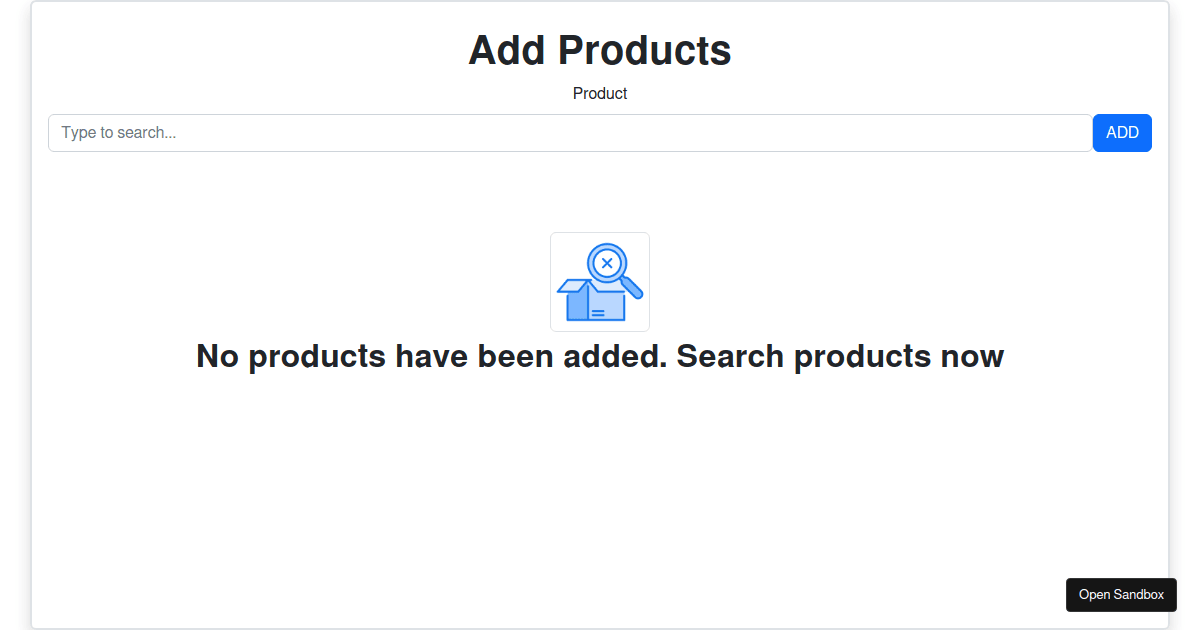Click the label lines on the box graphic
Screen dimensions: 1200x630
598,313
